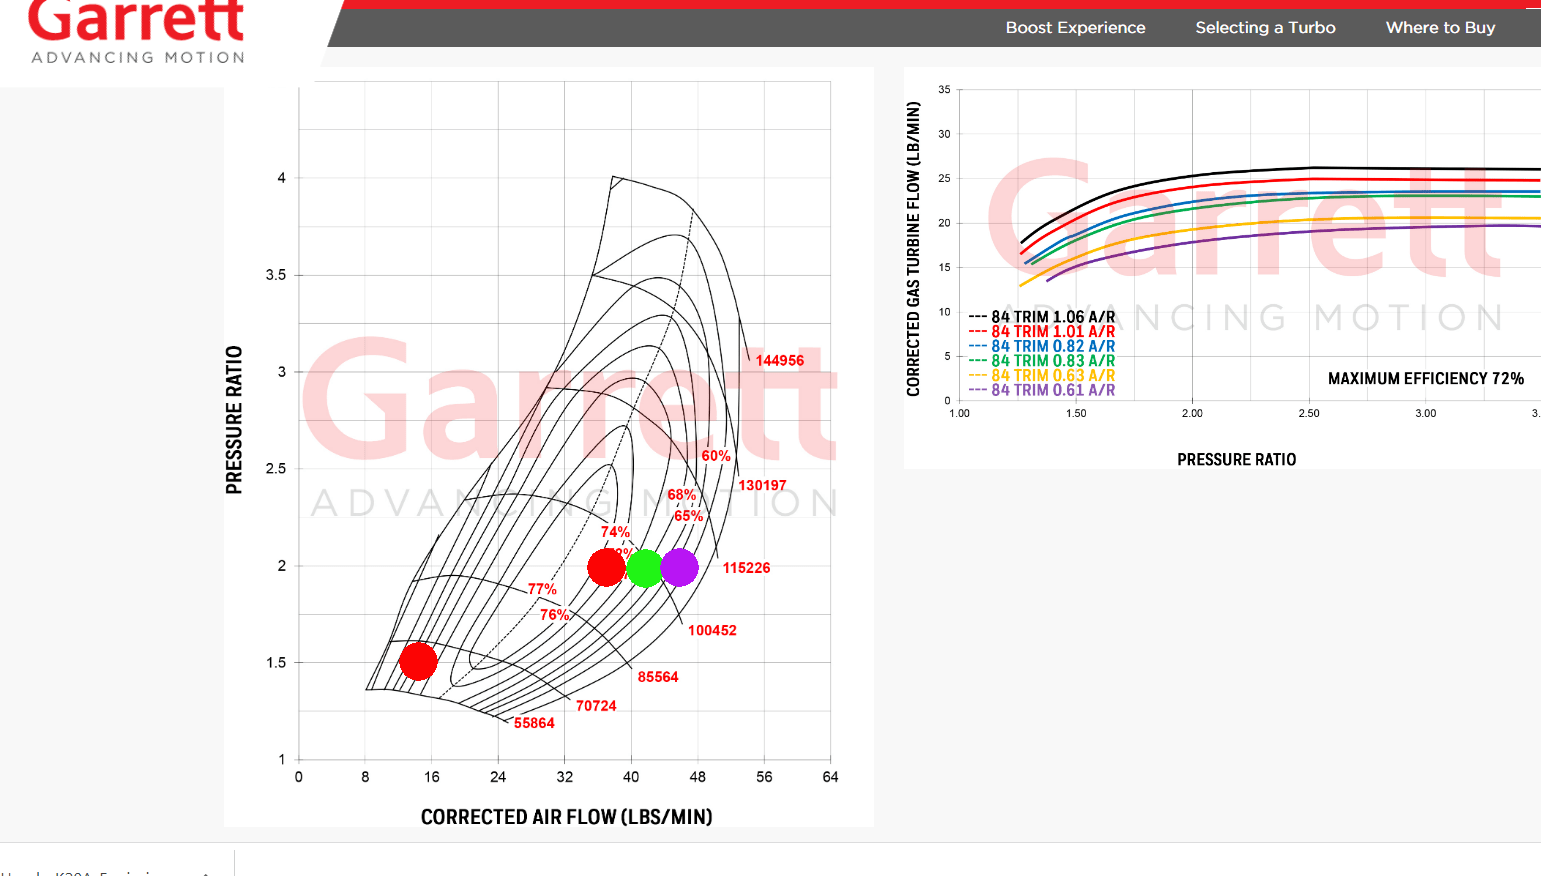1541x876 pixels.
Task: Click the 115226 speed label on the compressor map
Action: point(747,567)
